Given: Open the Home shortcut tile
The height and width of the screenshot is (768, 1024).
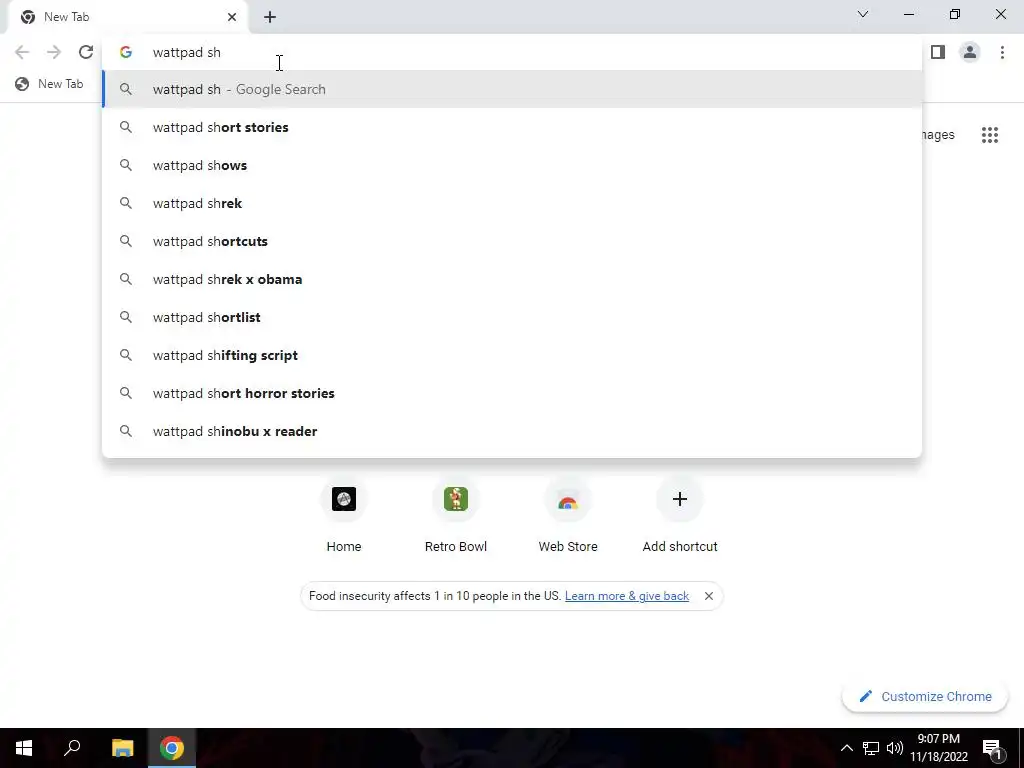Looking at the screenshot, I should 344,516.
